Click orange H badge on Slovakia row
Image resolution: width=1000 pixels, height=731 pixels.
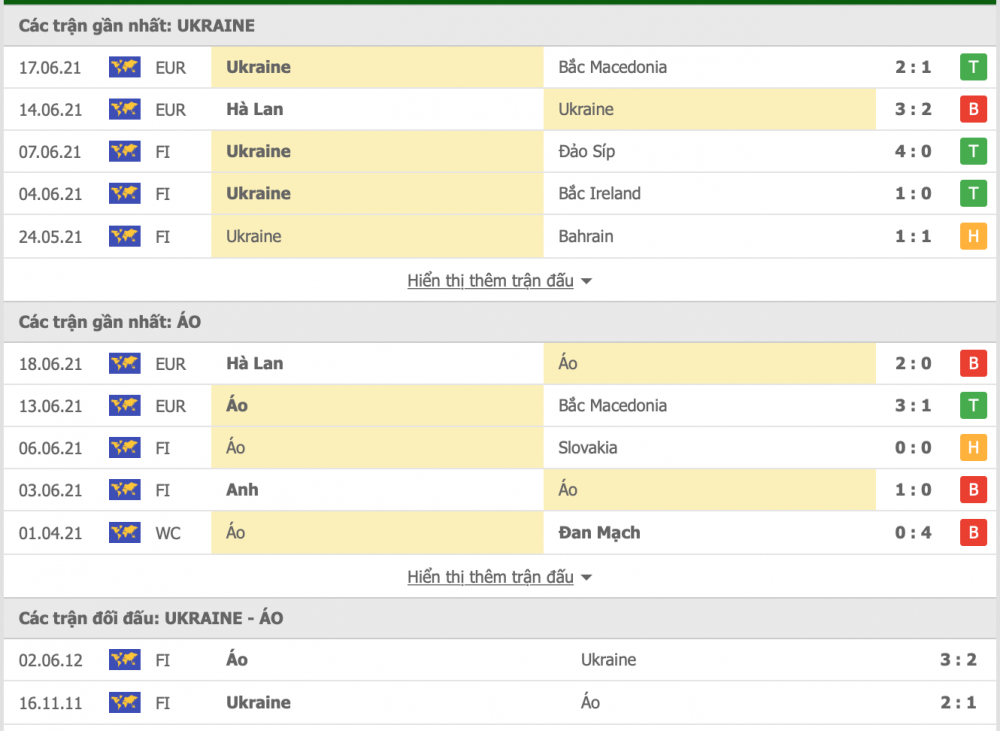pyautogui.click(x=972, y=448)
